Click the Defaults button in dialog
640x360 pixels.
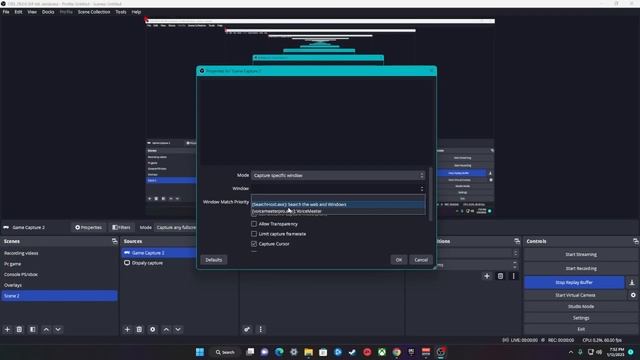coord(213,260)
